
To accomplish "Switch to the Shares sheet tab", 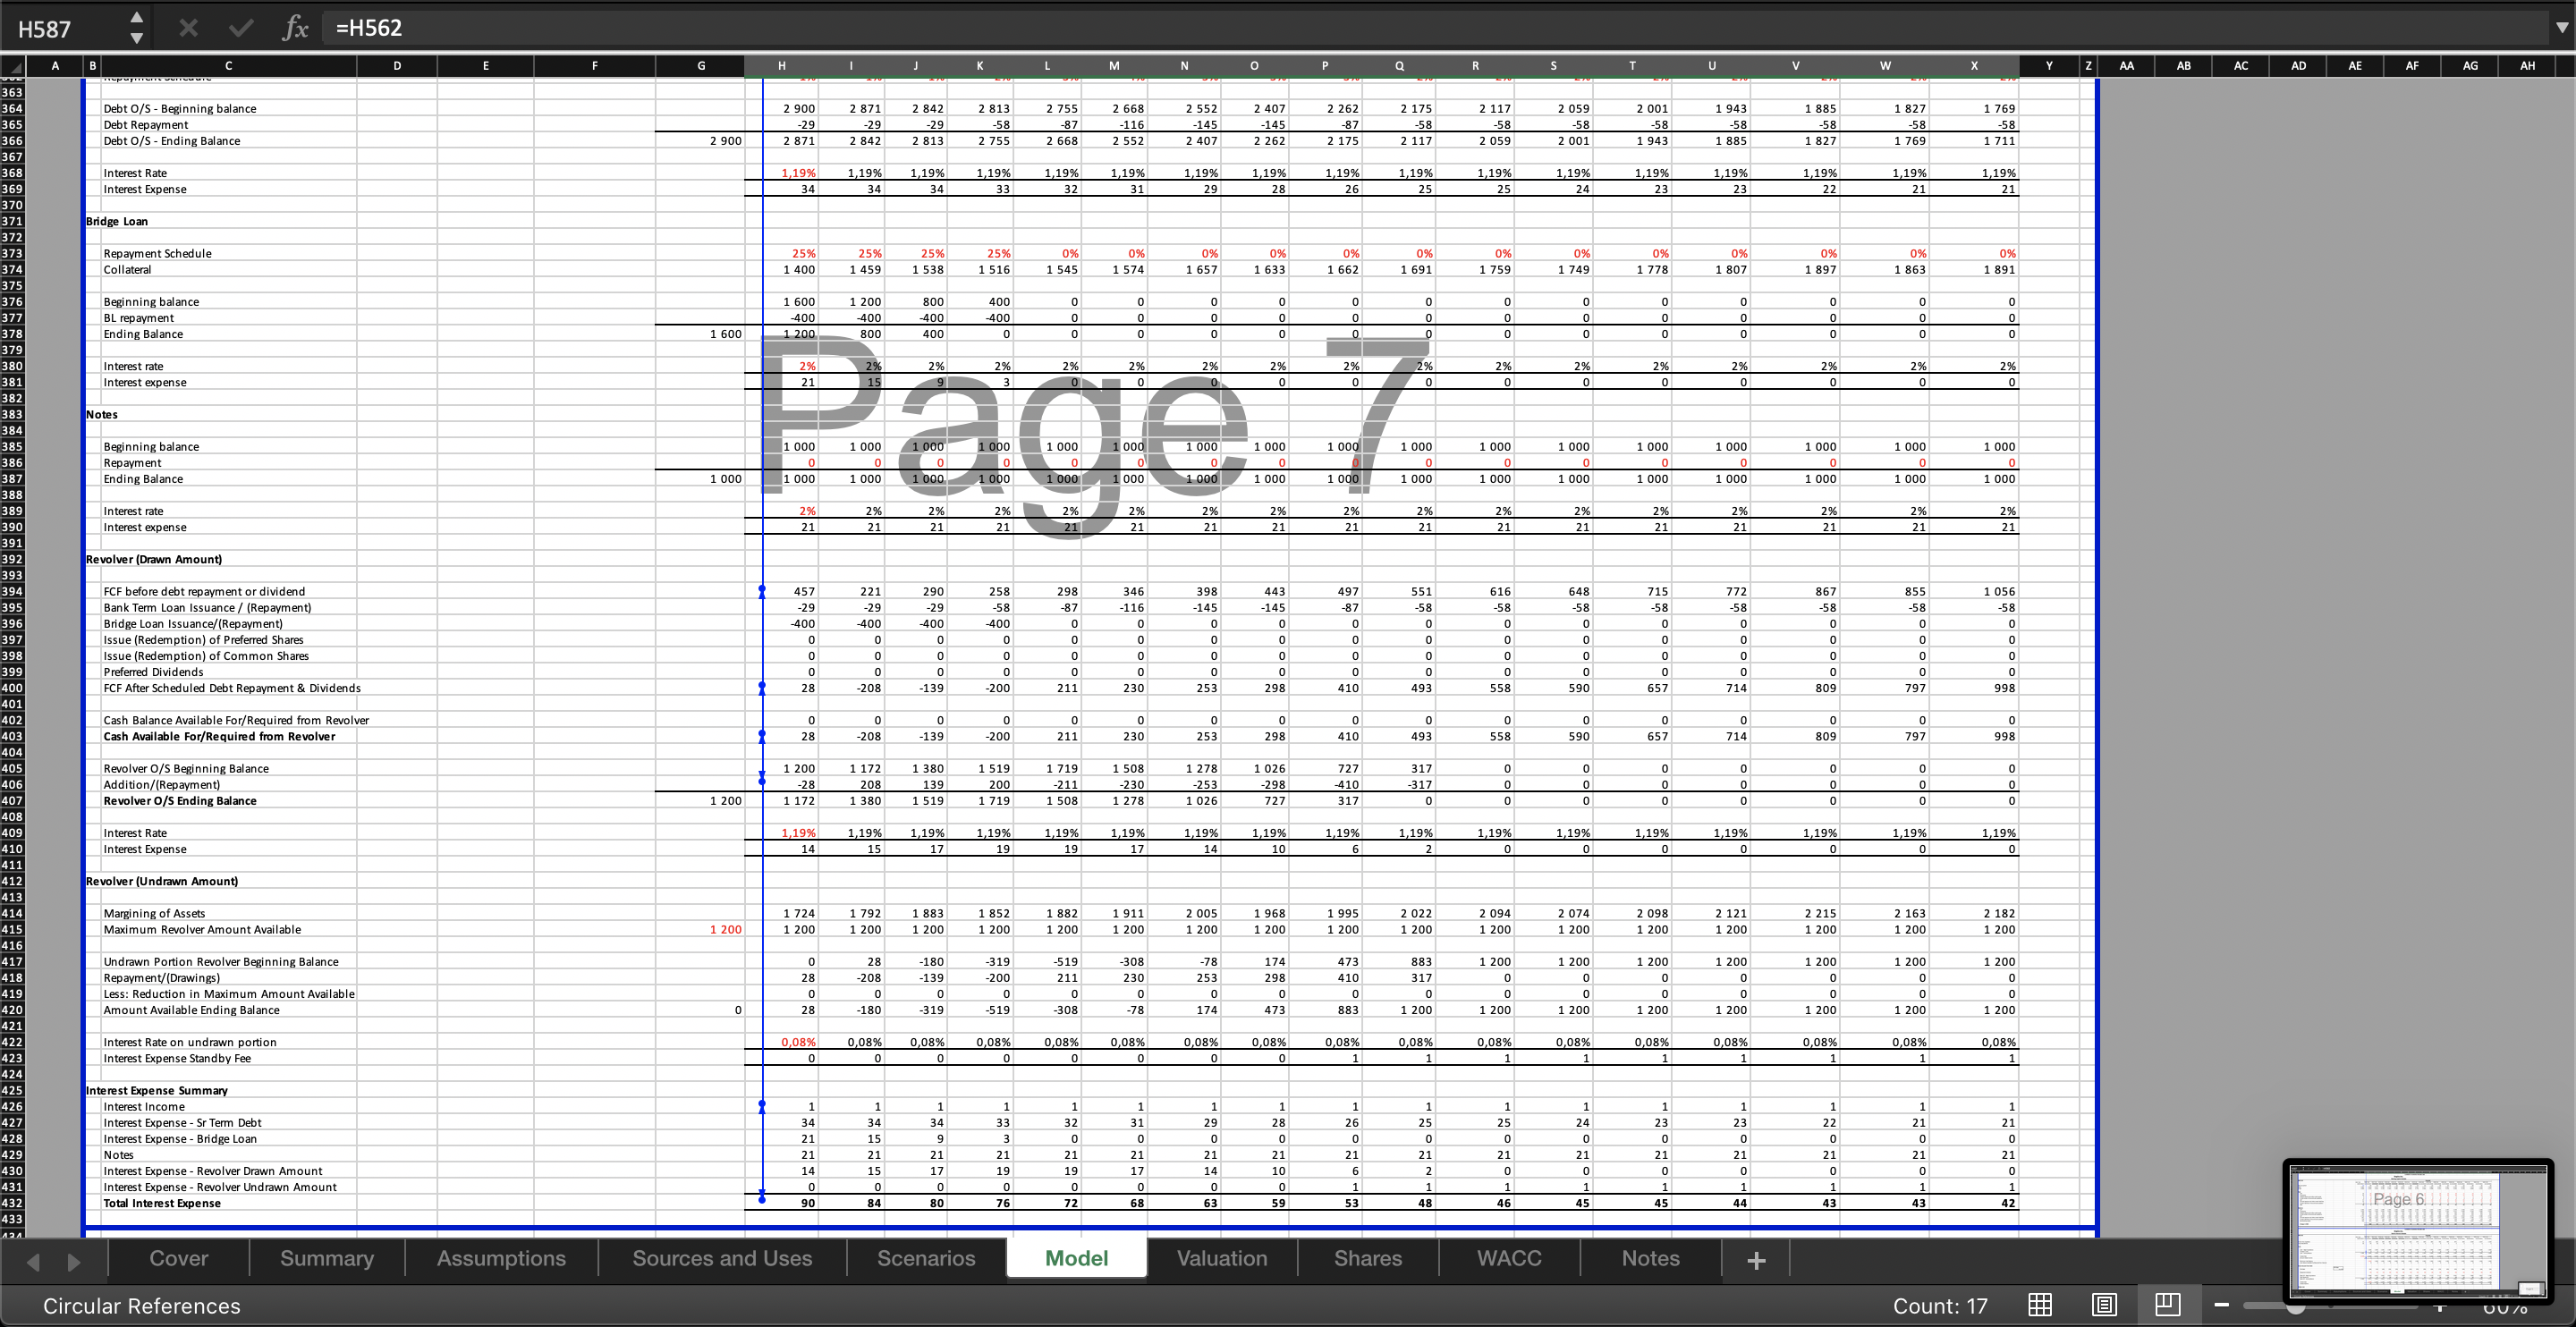I will [1368, 1259].
